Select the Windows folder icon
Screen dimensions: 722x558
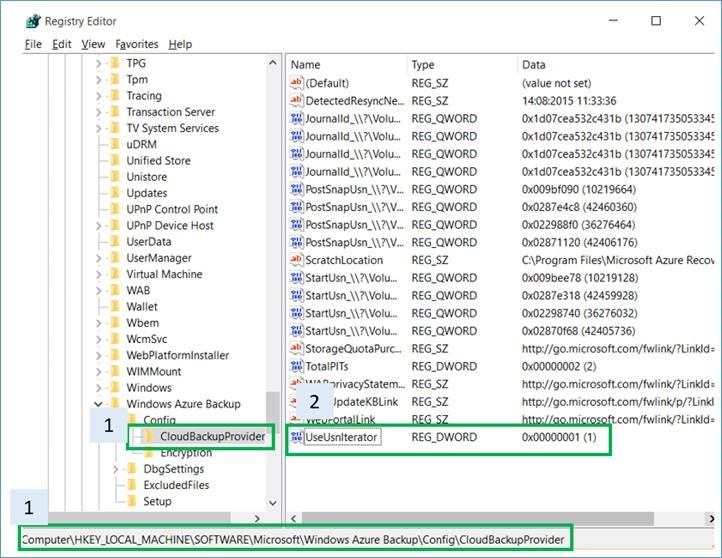click(x=115, y=388)
